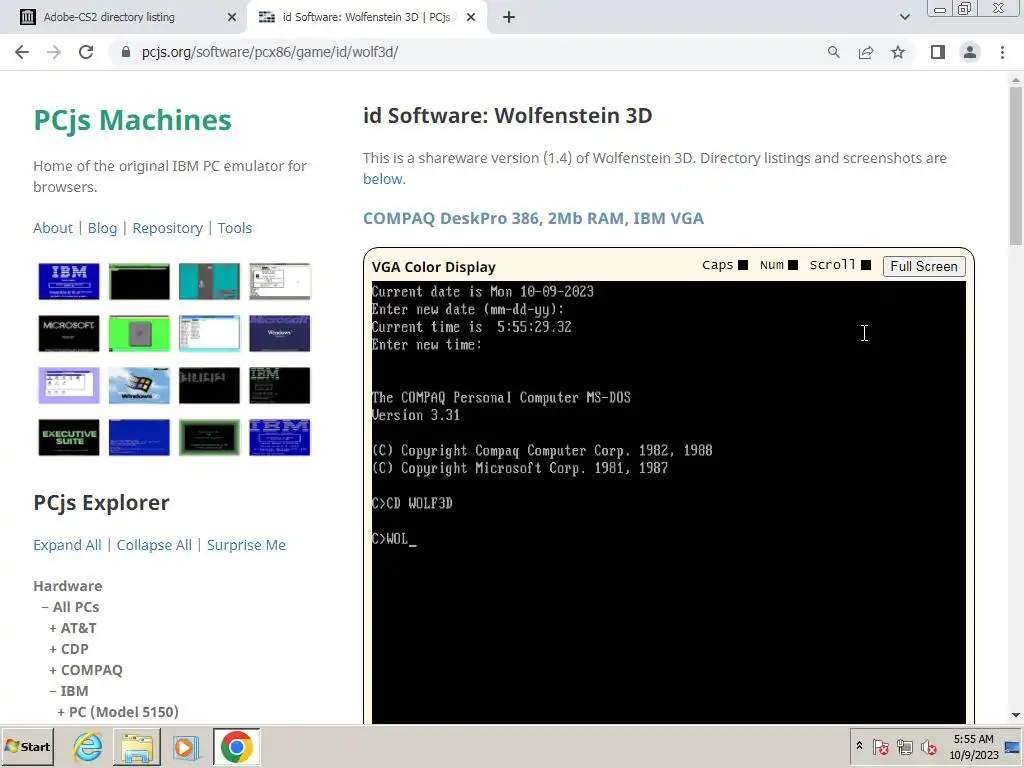Click Expand All in PCjs Explorer
Viewport: 1024px width, 768px height.
[x=67, y=545]
